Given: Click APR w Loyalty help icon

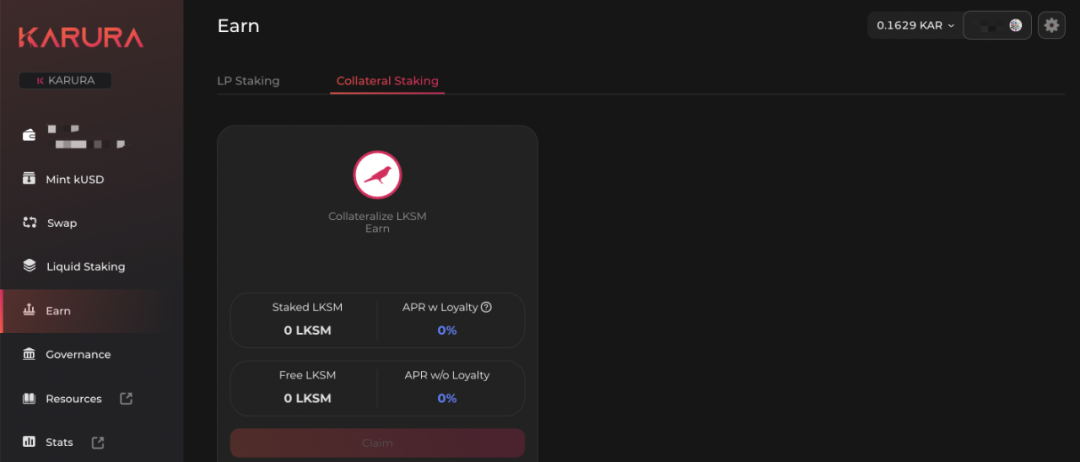Looking at the screenshot, I should (x=486, y=307).
